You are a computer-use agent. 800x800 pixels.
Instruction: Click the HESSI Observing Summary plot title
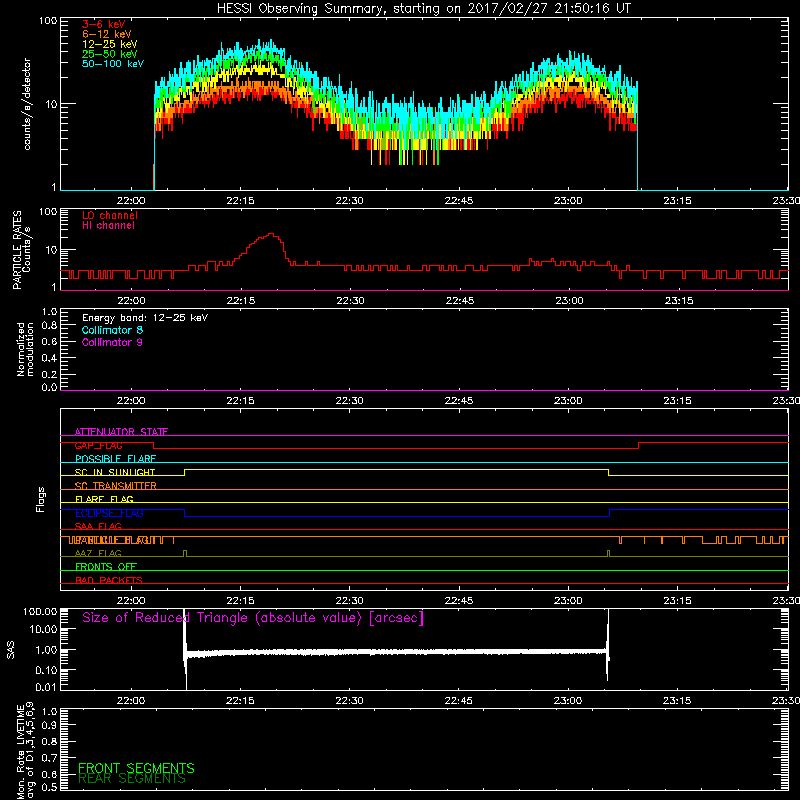point(423,9)
